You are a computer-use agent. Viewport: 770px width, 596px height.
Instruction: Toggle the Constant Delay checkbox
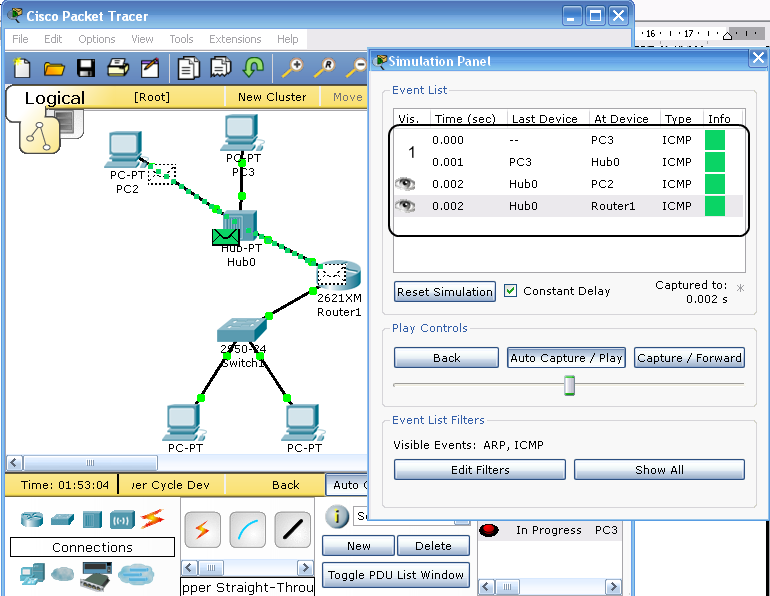(511, 291)
